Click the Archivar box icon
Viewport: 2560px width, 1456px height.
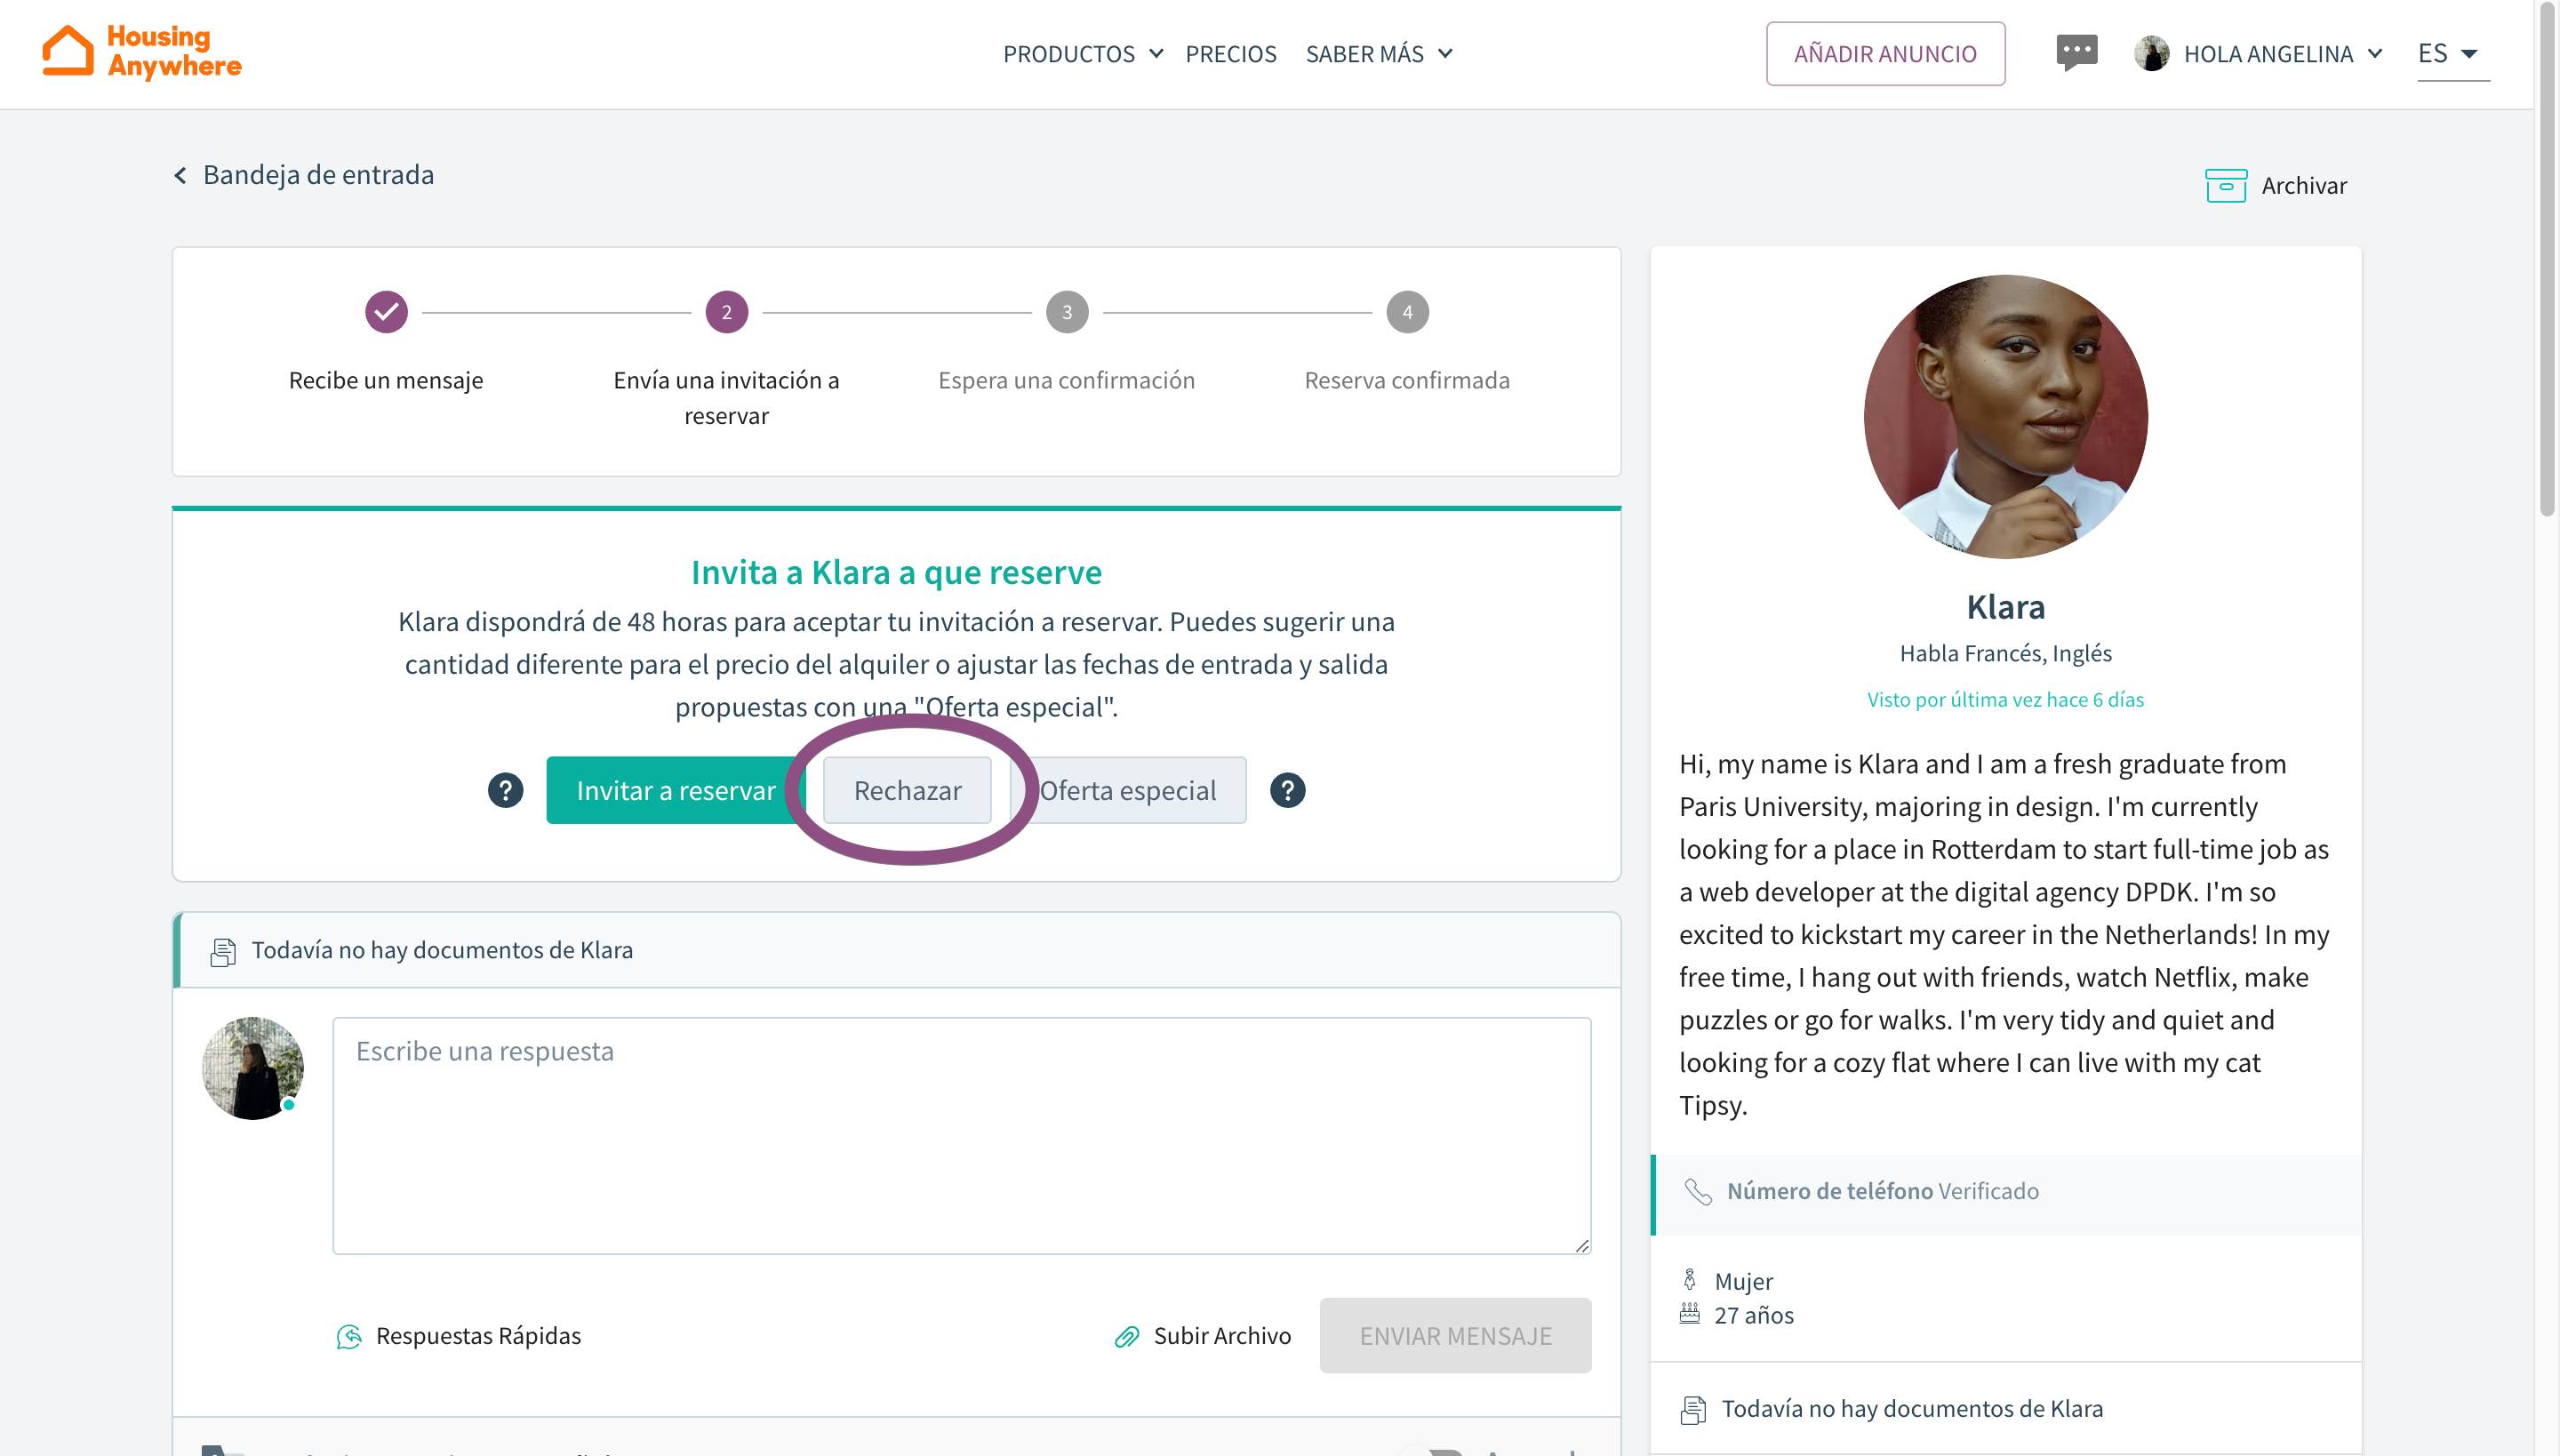tap(2225, 186)
